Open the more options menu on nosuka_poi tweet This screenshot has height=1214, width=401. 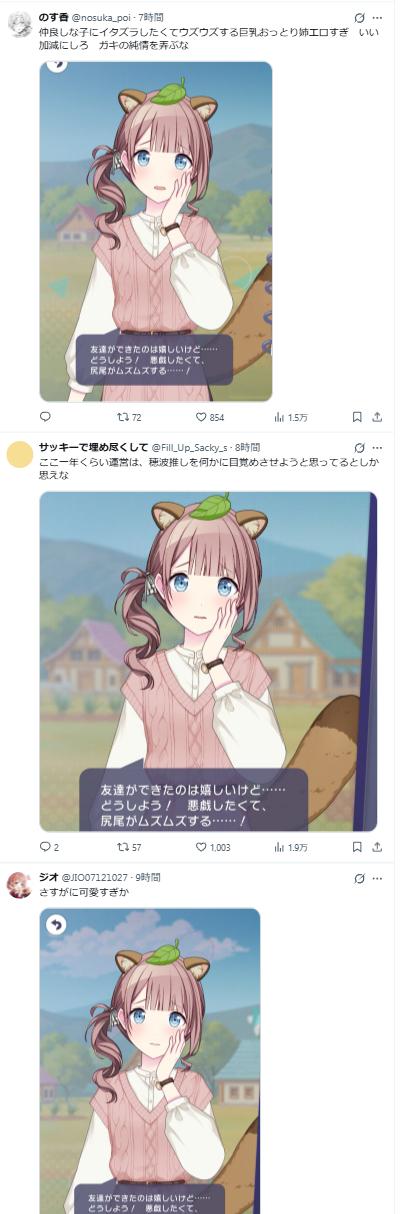tap(377, 18)
